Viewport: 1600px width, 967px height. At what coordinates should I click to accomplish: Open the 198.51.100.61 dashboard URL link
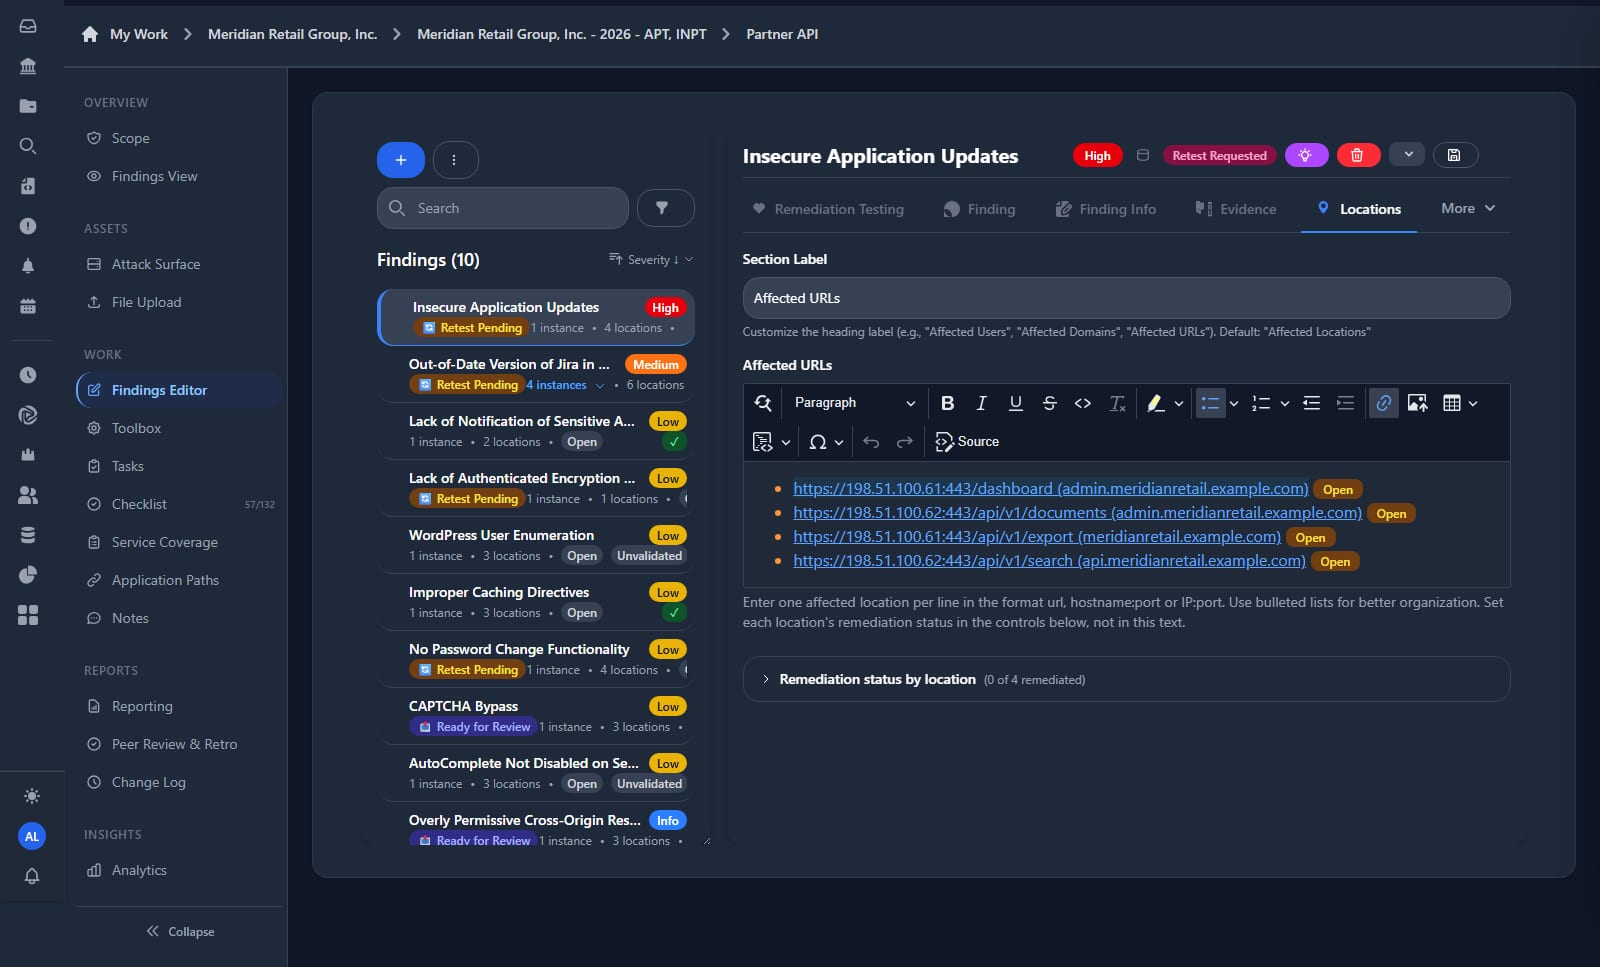[x=1050, y=489]
